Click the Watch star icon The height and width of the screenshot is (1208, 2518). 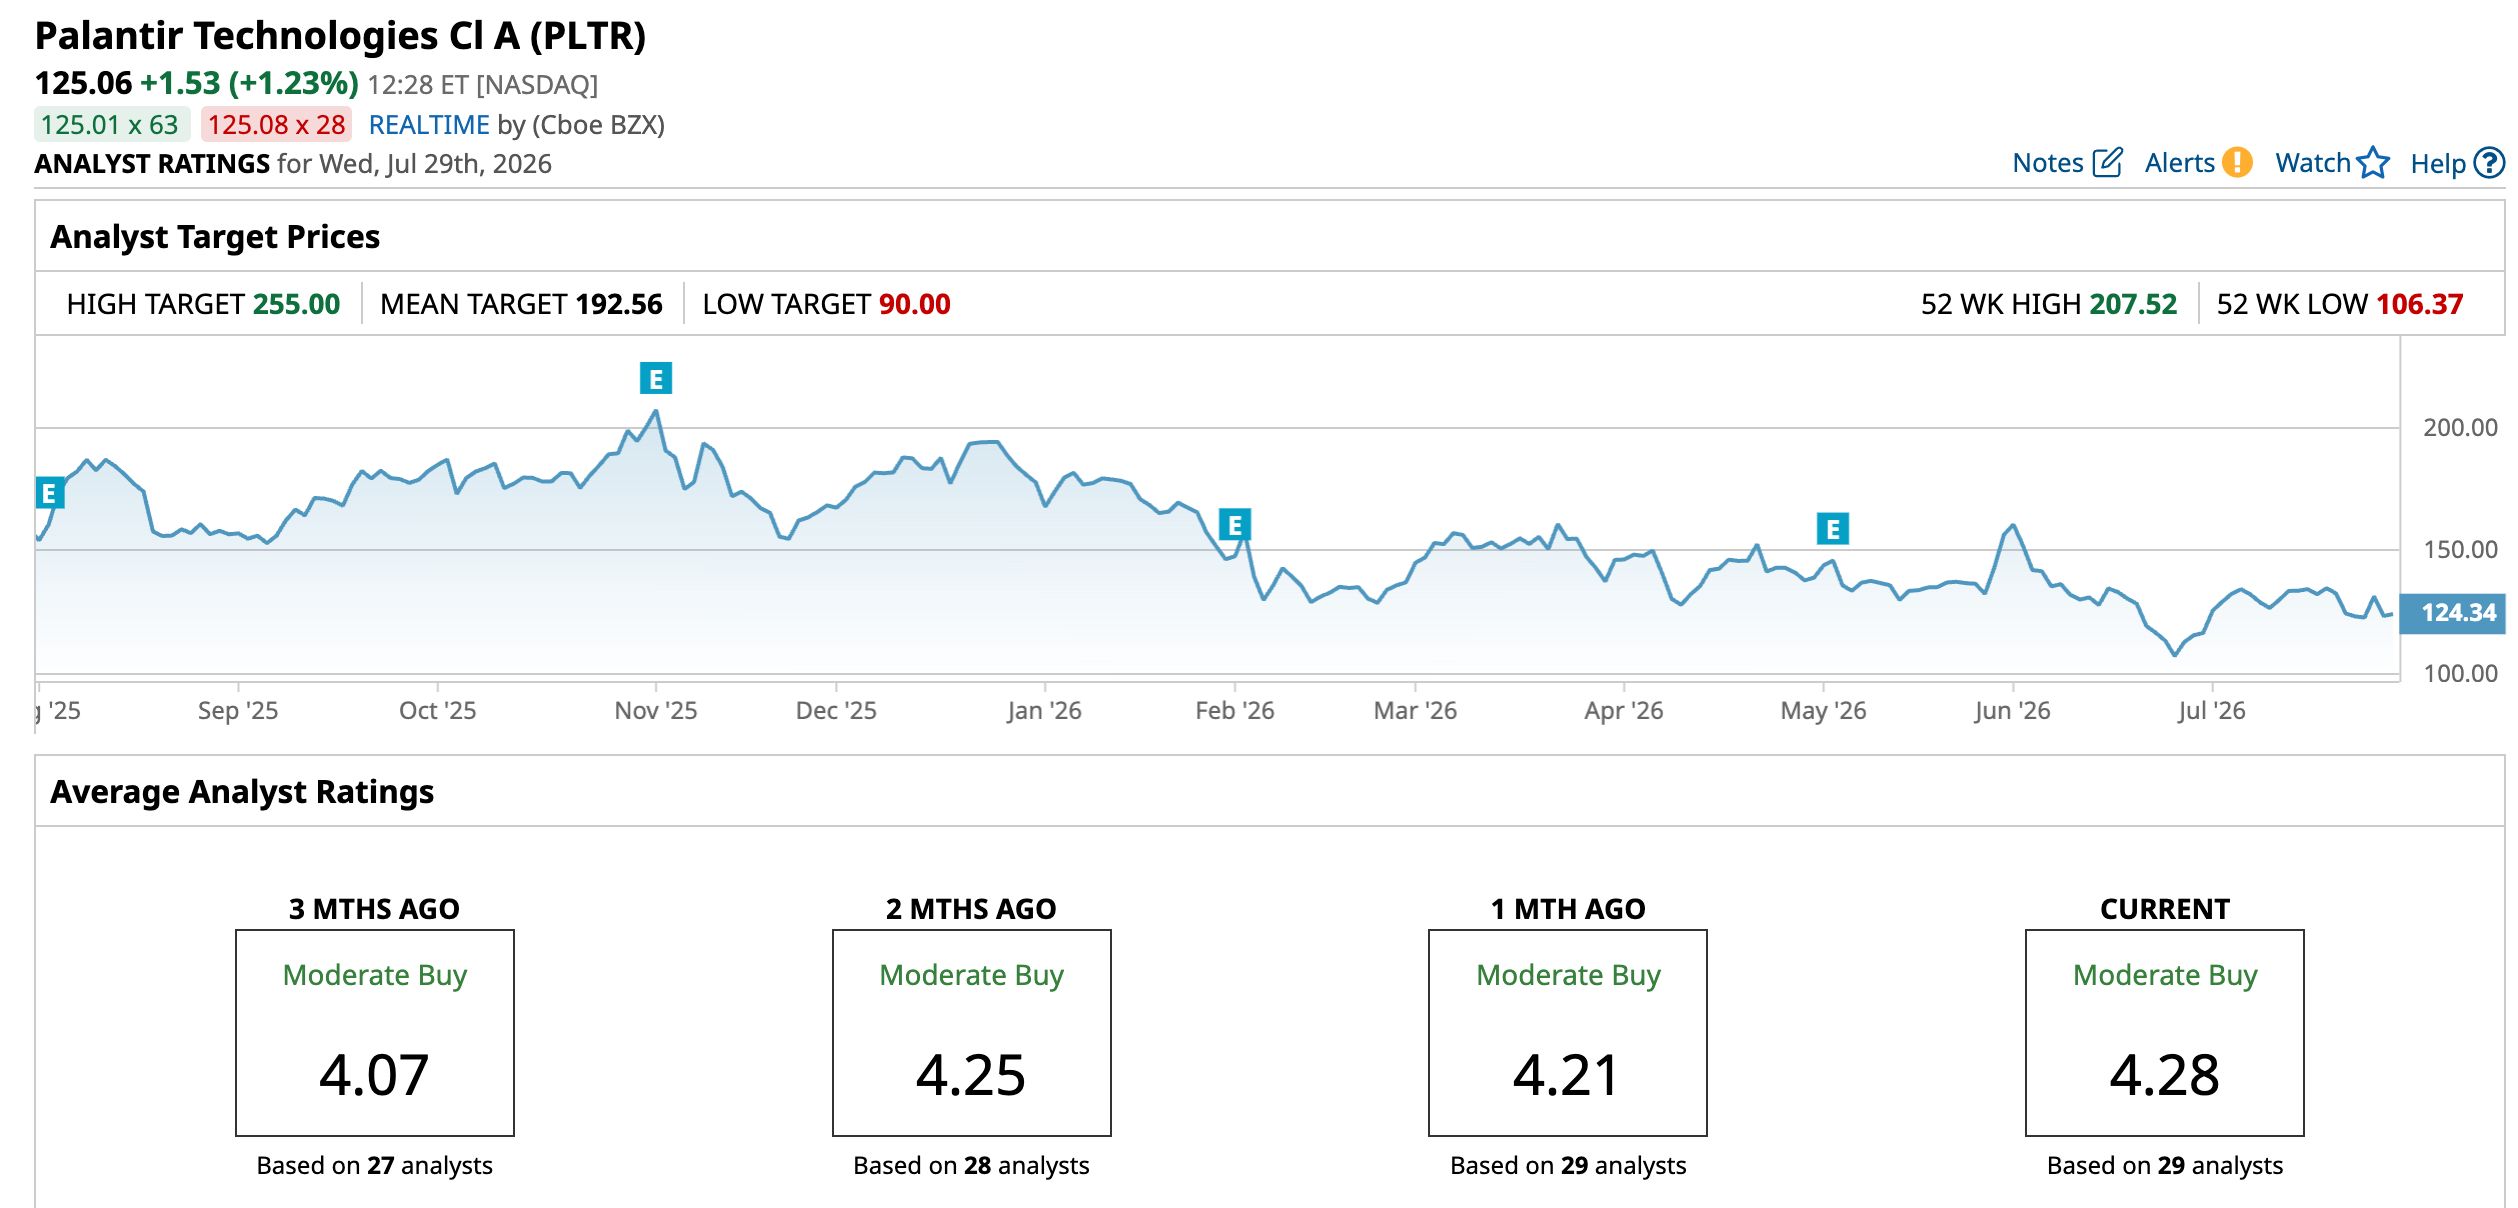(x=2372, y=163)
